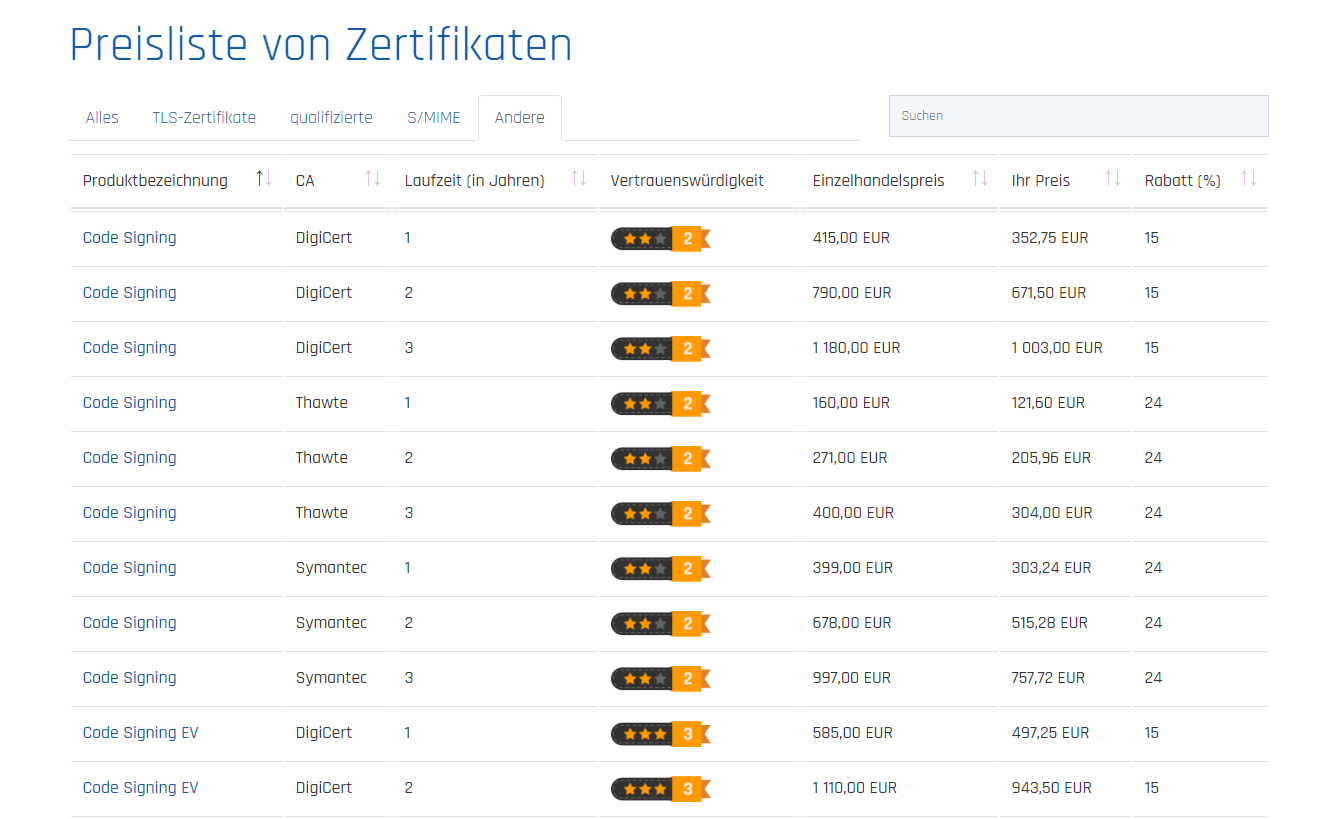The width and height of the screenshot is (1337, 819).
Task: Open Code Signing link priced 790,00 EUR
Action: [x=129, y=293]
